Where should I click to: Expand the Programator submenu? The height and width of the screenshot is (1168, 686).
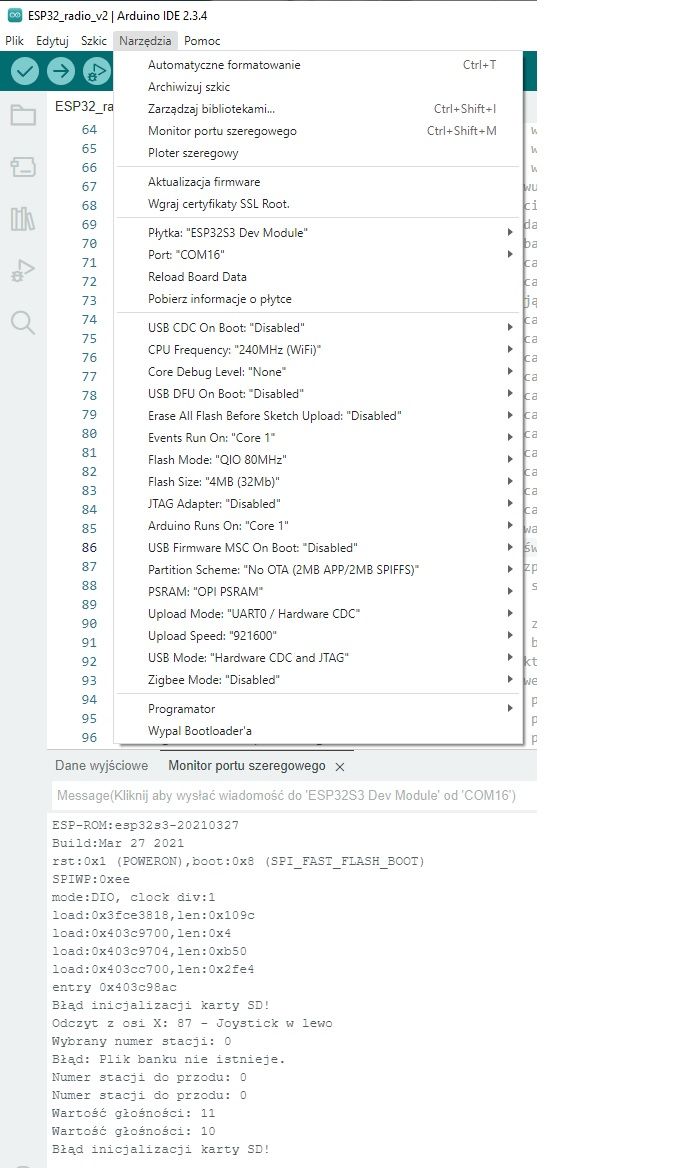(318, 708)
